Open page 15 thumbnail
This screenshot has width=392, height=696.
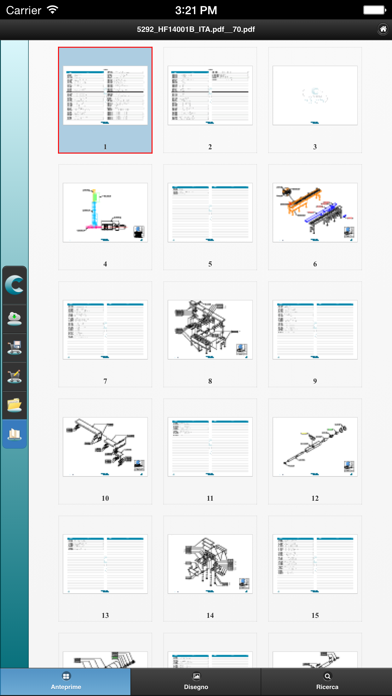(x=315, y=569)
